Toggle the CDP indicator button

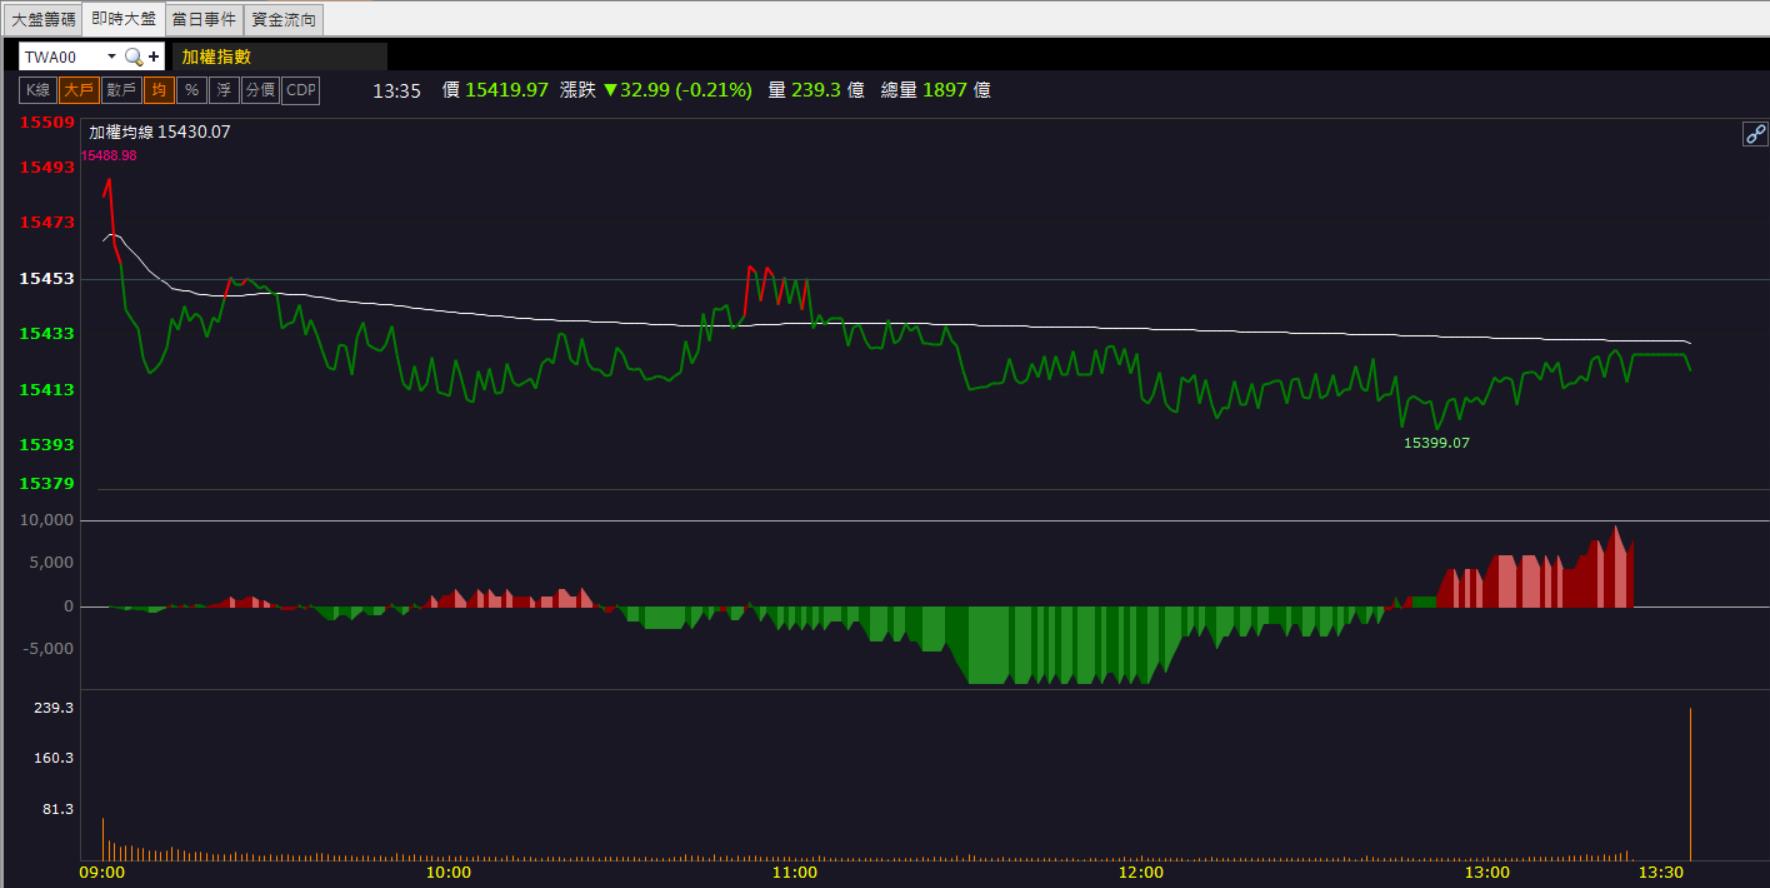coord(301,90)
